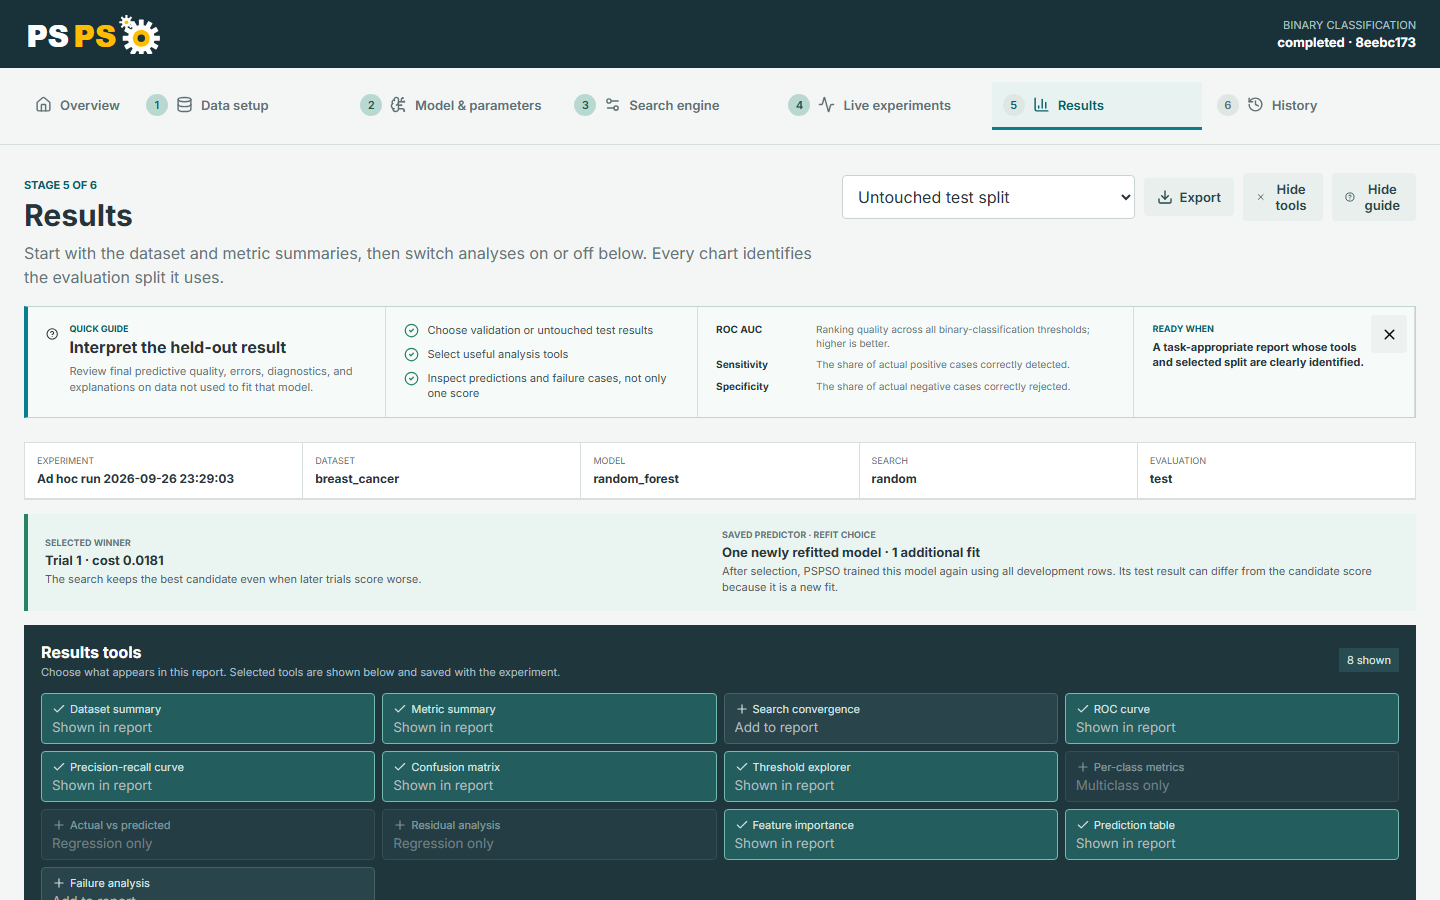Toggle Confusion matrix tool
The image size is (1440, 900).
click(549, 776)
